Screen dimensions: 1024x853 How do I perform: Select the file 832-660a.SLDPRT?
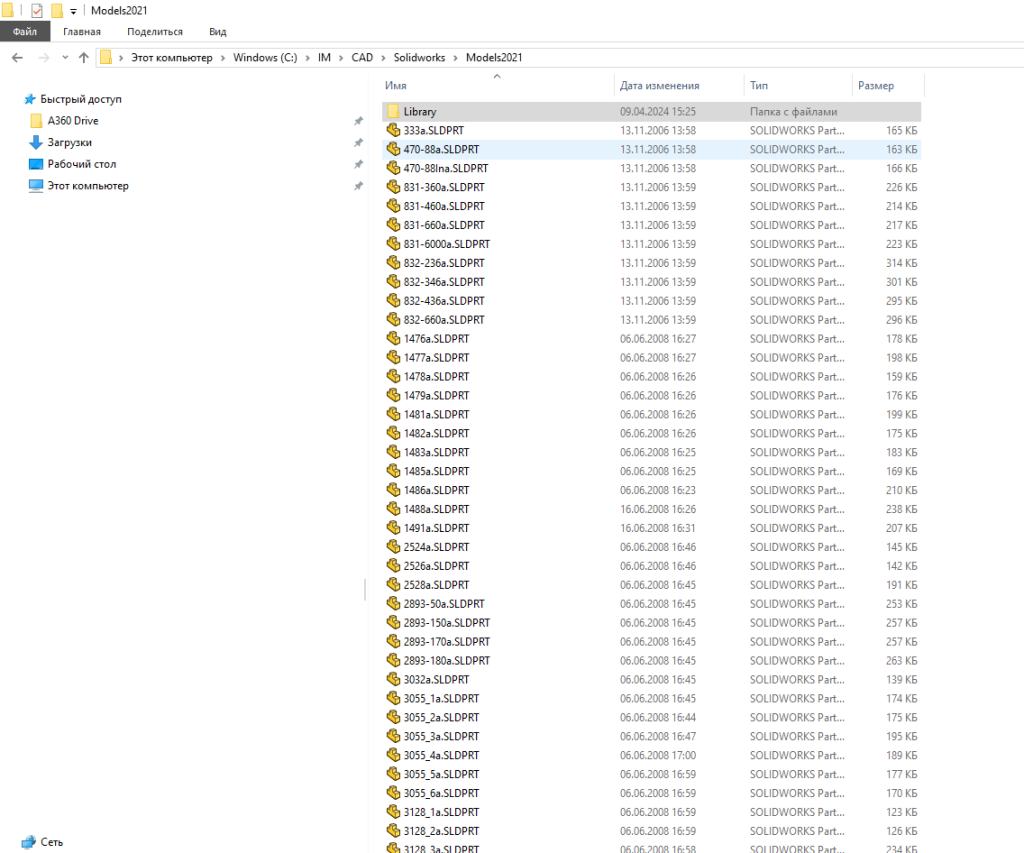444,320
